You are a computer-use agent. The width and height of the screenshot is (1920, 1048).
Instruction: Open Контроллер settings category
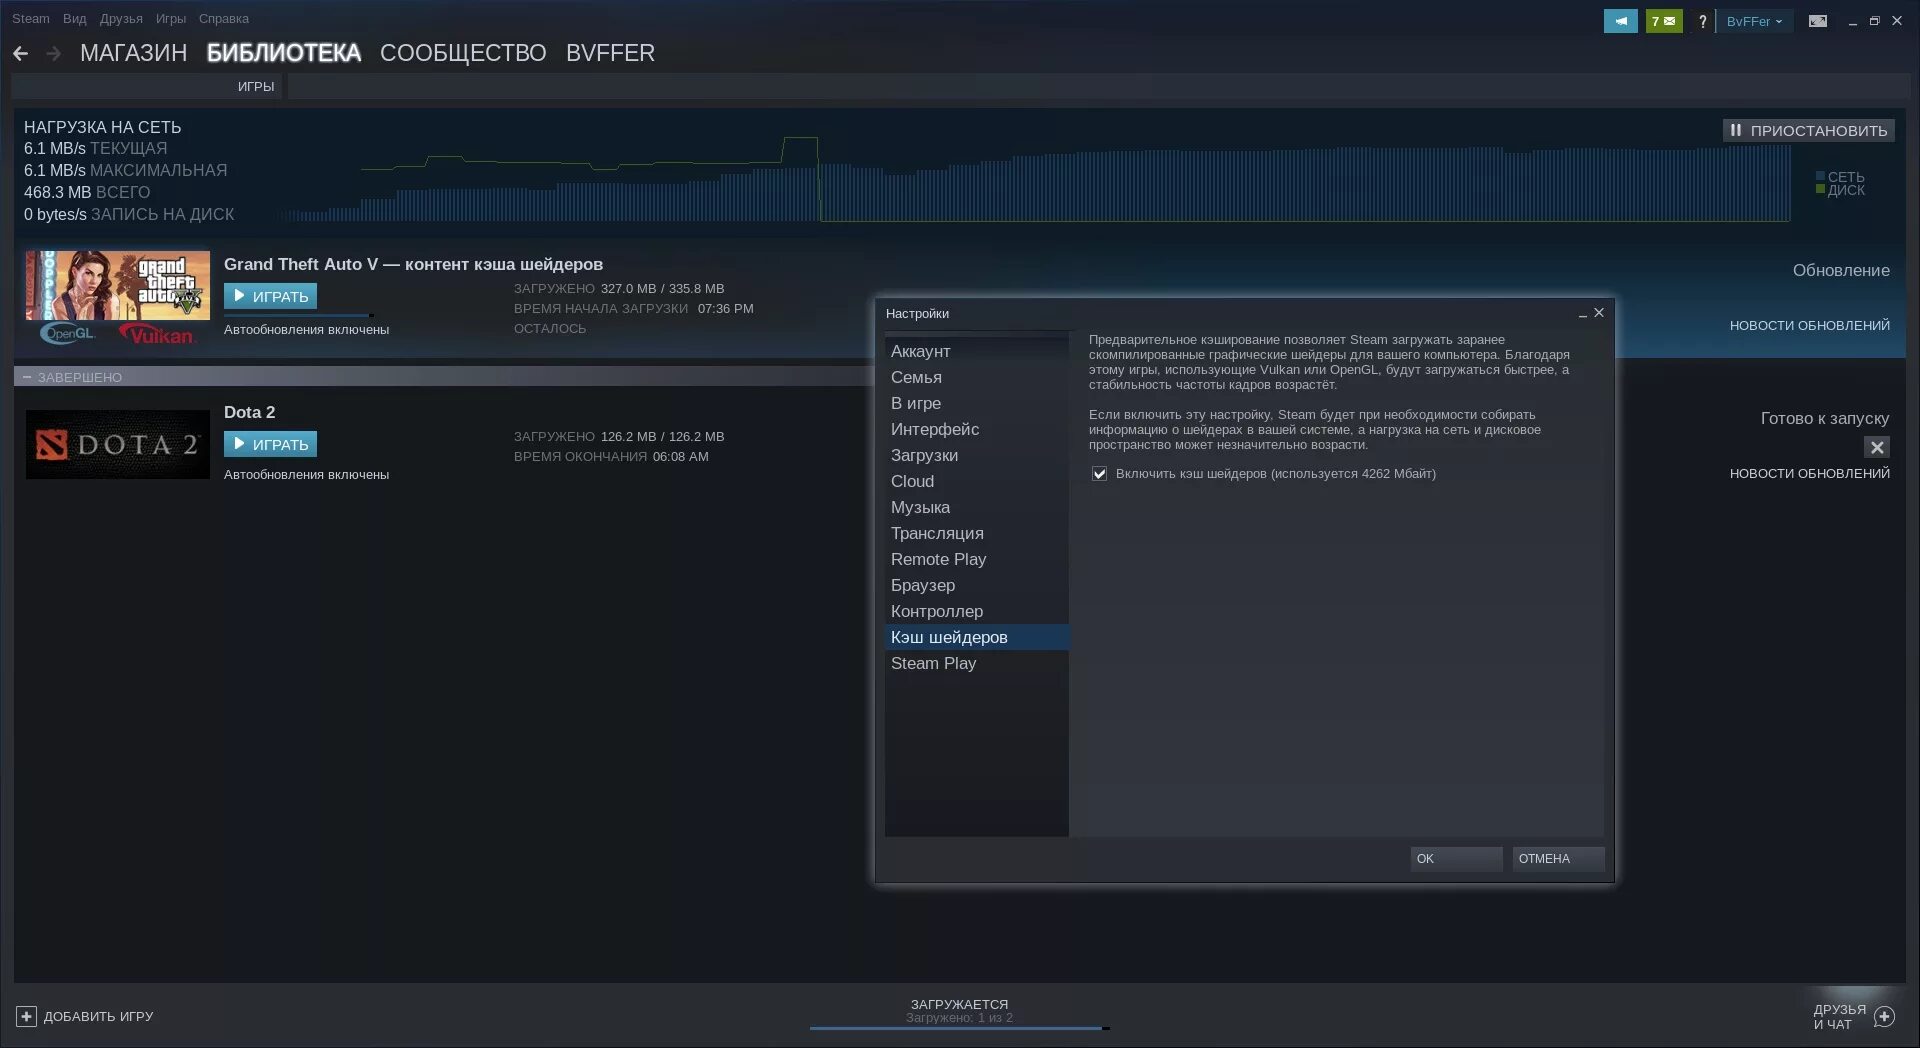[x=977, y=611]
